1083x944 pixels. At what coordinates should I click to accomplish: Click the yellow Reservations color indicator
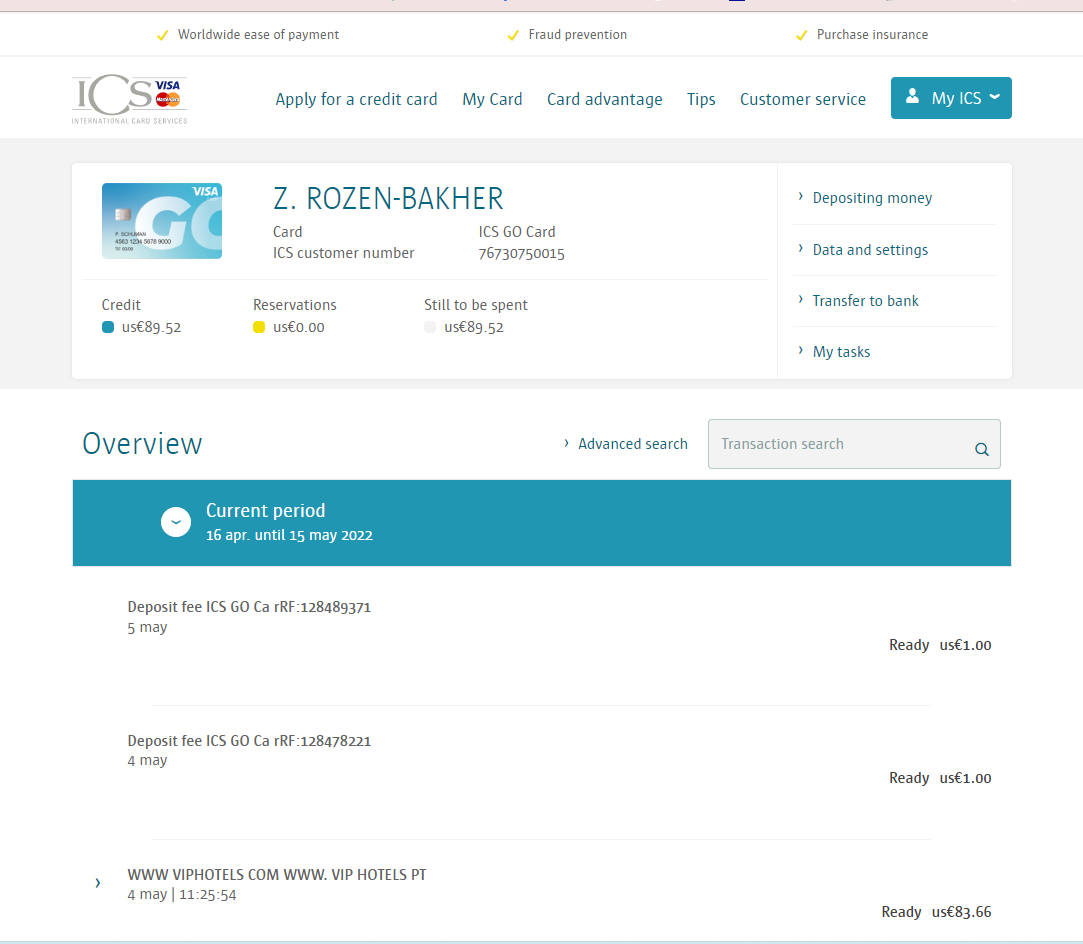coord(259,327)
